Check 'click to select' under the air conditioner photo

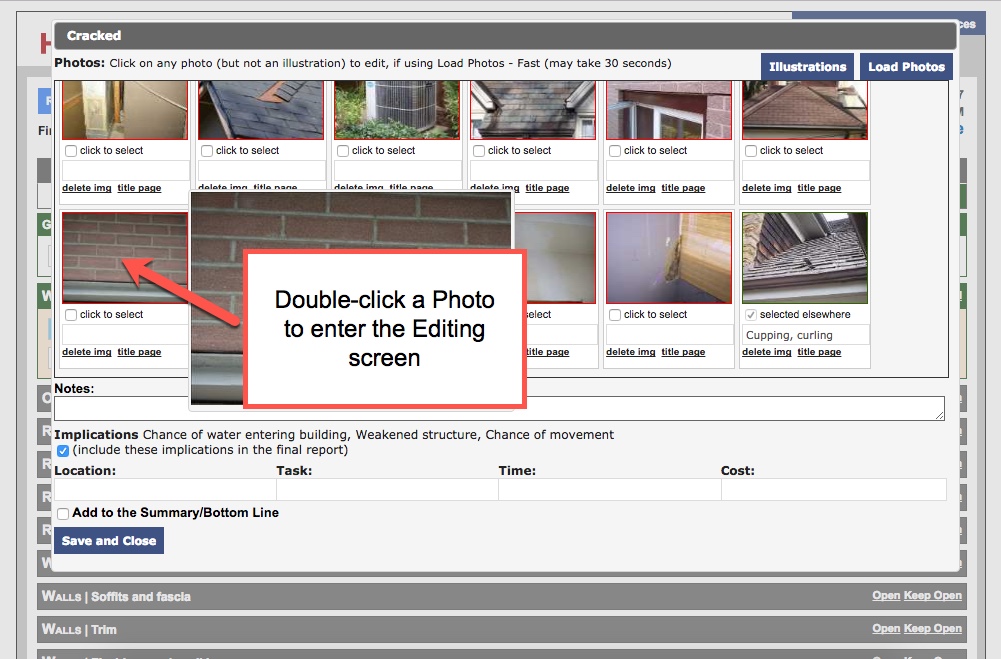[x=340, y=150]
